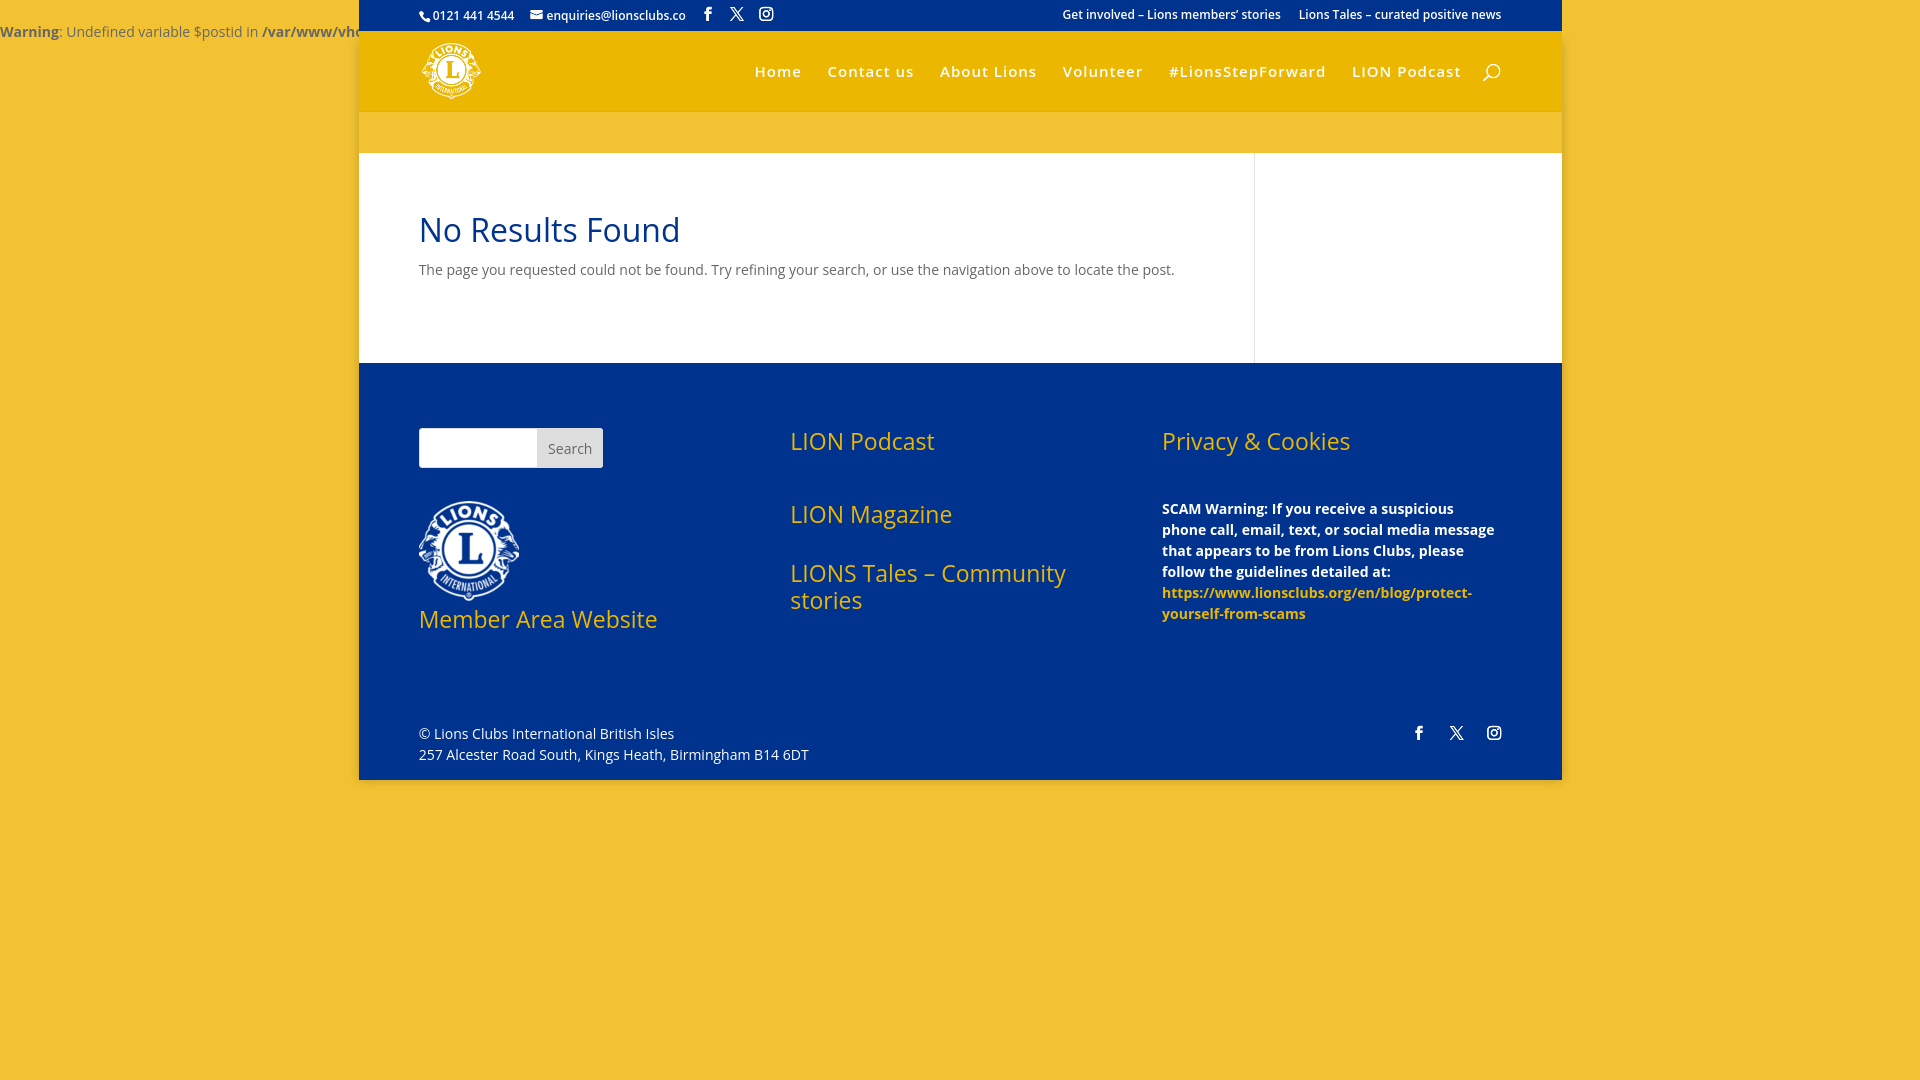Click the Lions Clubs International British Isles copyright
The width and height of the screenshot is (1920, 1080).
(x=546, y=734)
